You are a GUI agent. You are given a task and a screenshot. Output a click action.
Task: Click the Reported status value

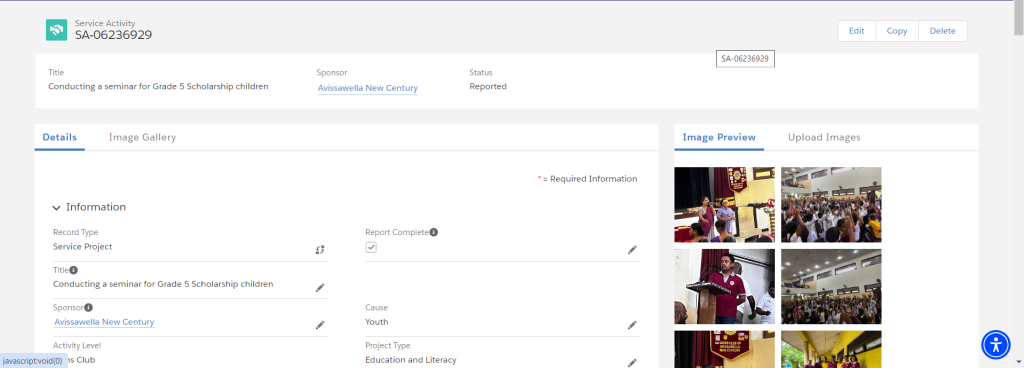coord(488,86)
